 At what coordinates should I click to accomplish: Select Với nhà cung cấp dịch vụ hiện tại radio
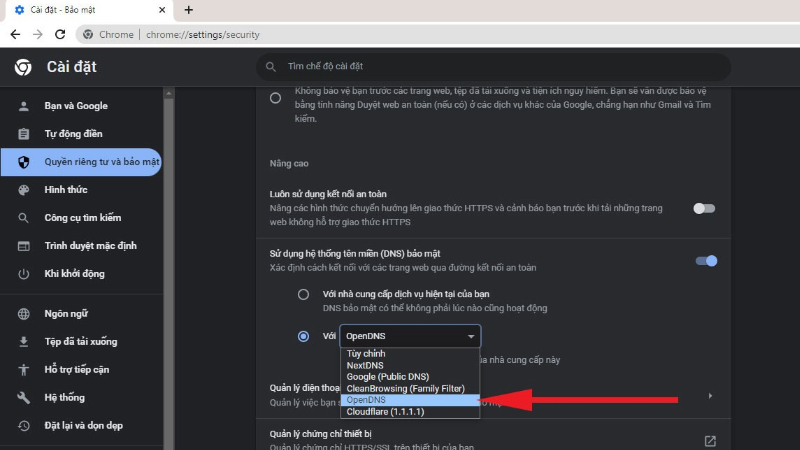[304, 294]
